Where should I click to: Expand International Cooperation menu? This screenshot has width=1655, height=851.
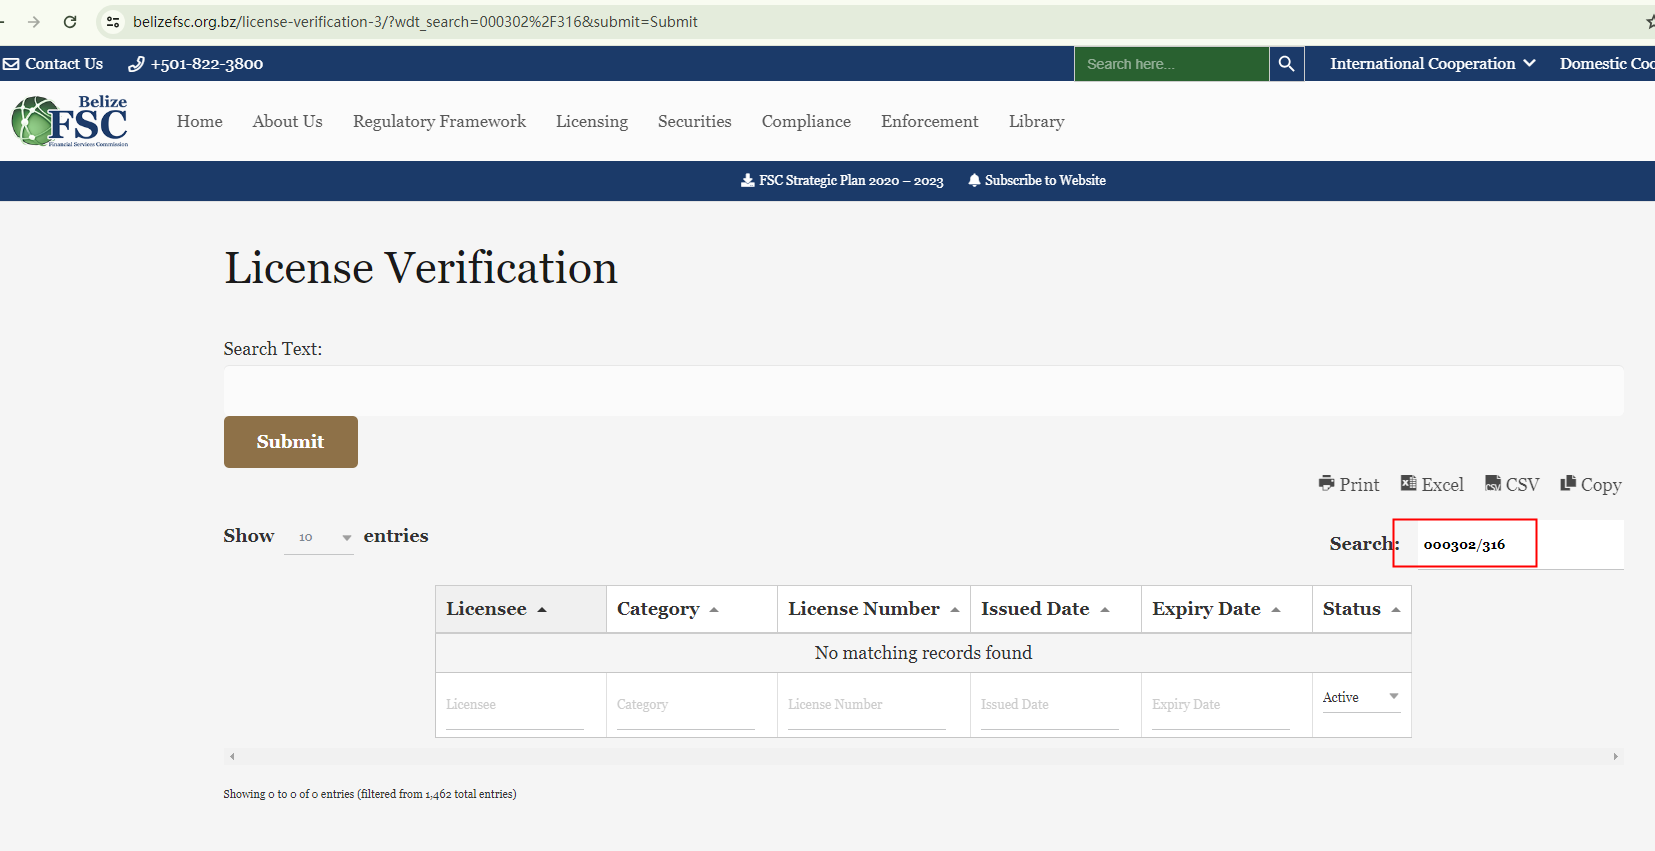tap(1431, 64)
